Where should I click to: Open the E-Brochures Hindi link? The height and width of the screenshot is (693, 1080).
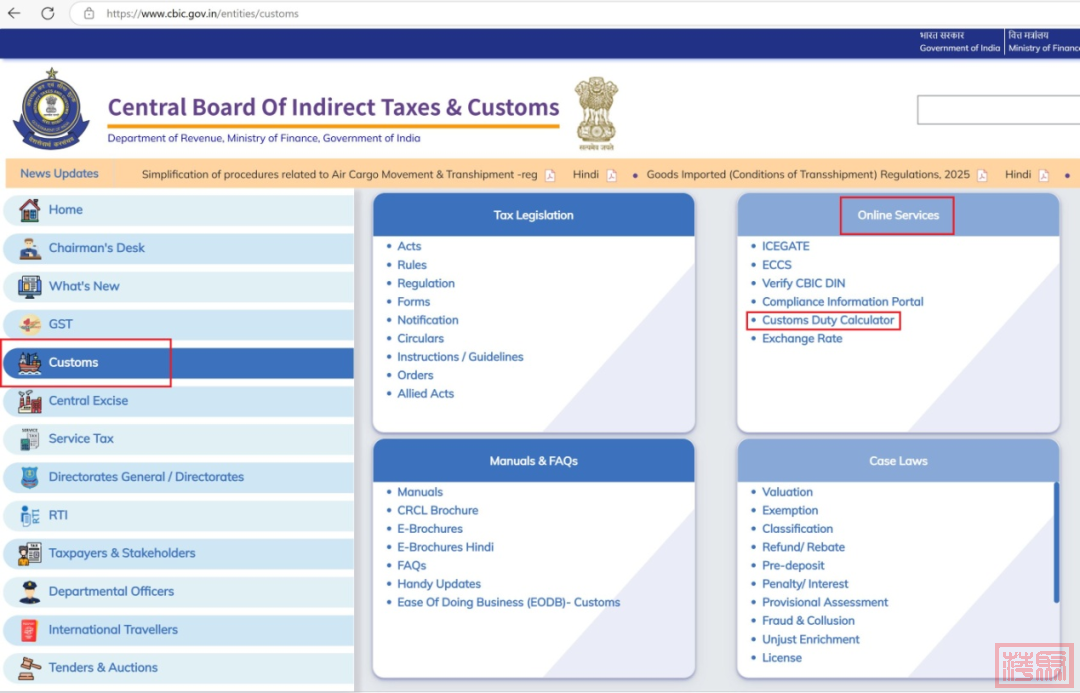coord(445,548)
